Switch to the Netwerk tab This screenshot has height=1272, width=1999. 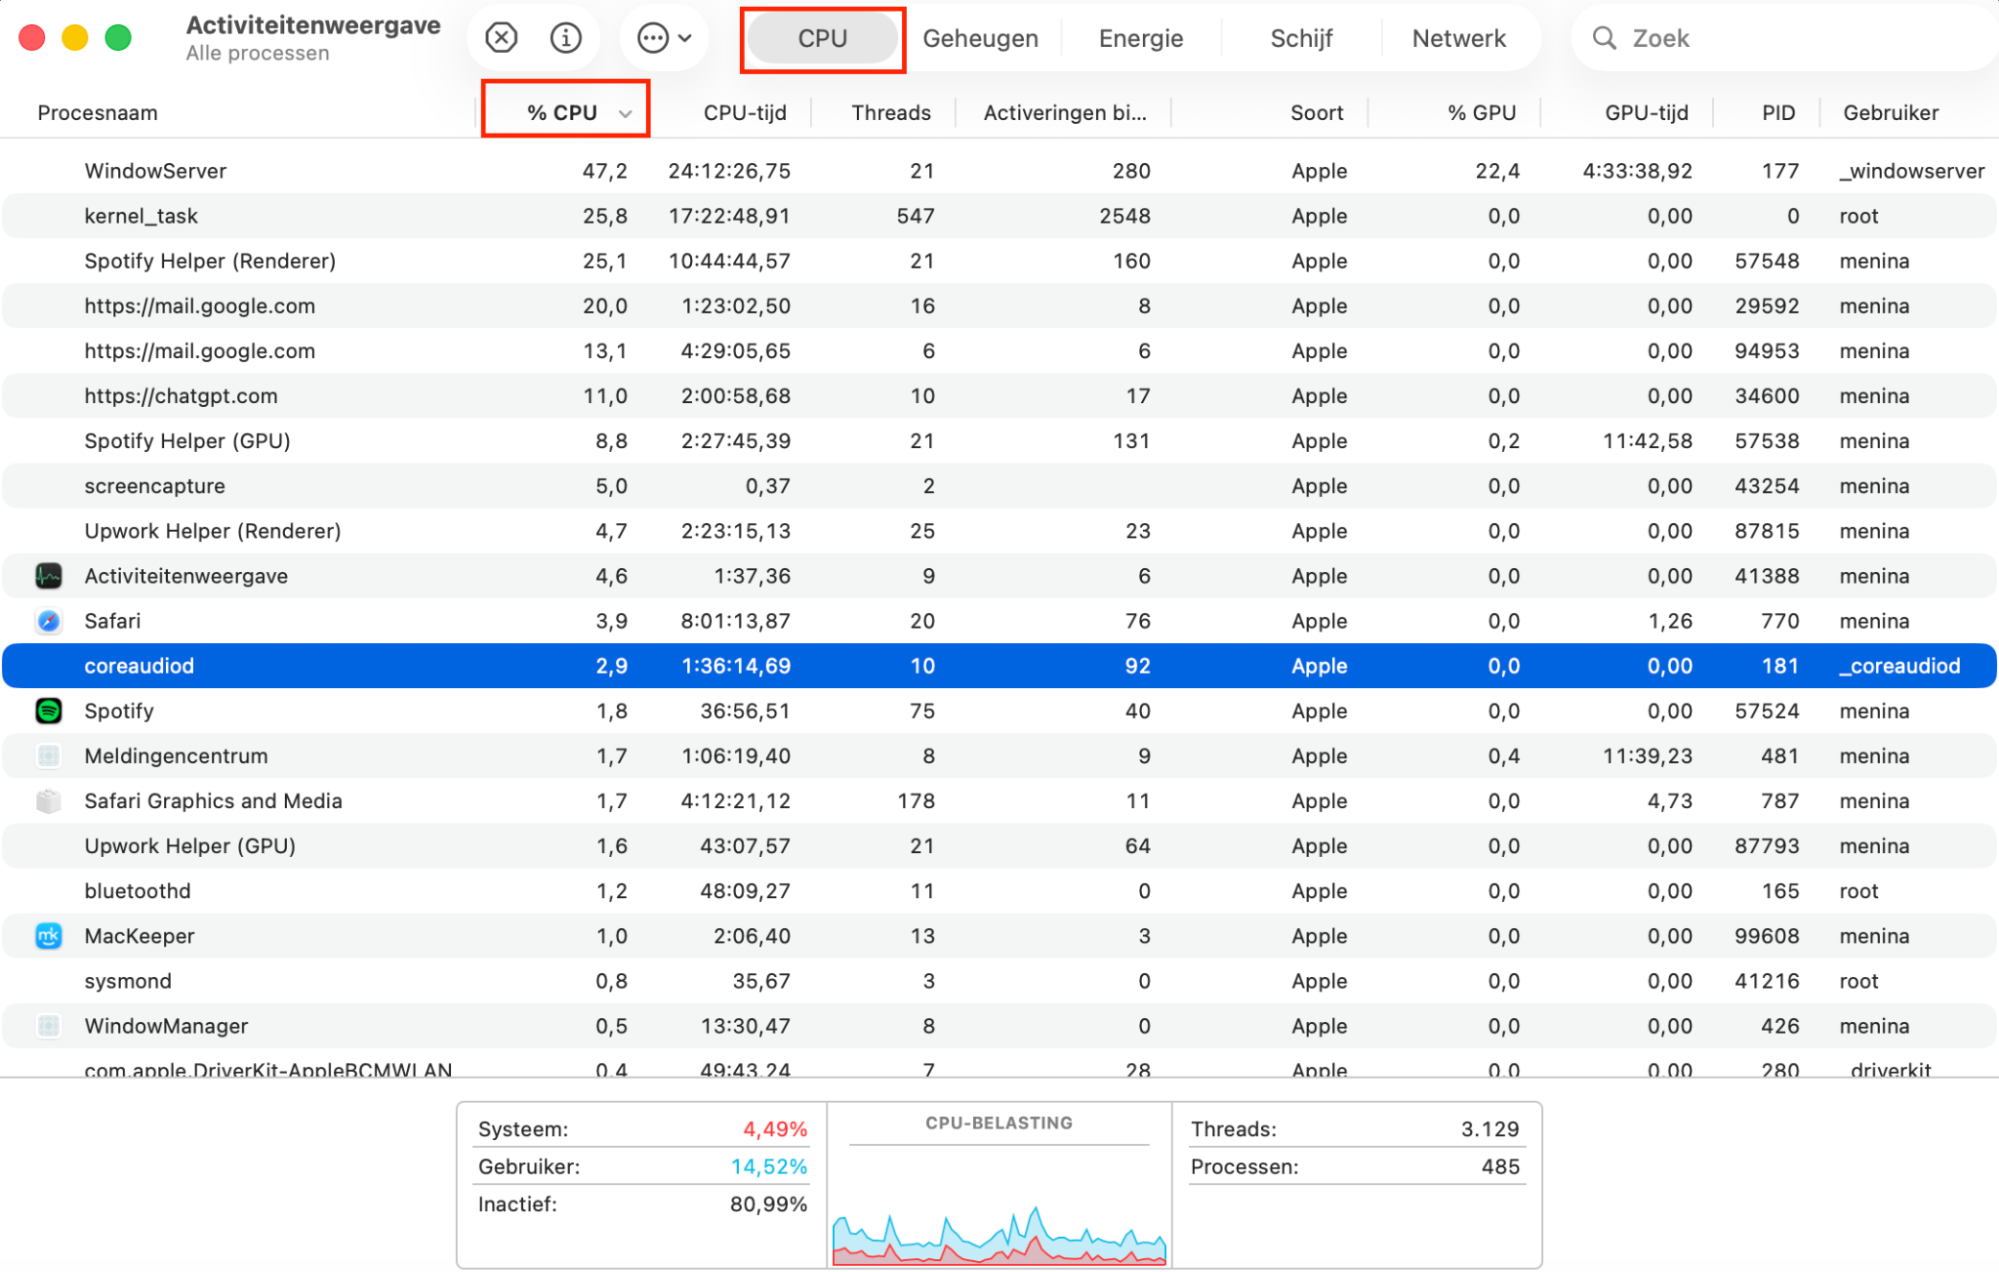pyautogui.click(x=1458, y=38)
